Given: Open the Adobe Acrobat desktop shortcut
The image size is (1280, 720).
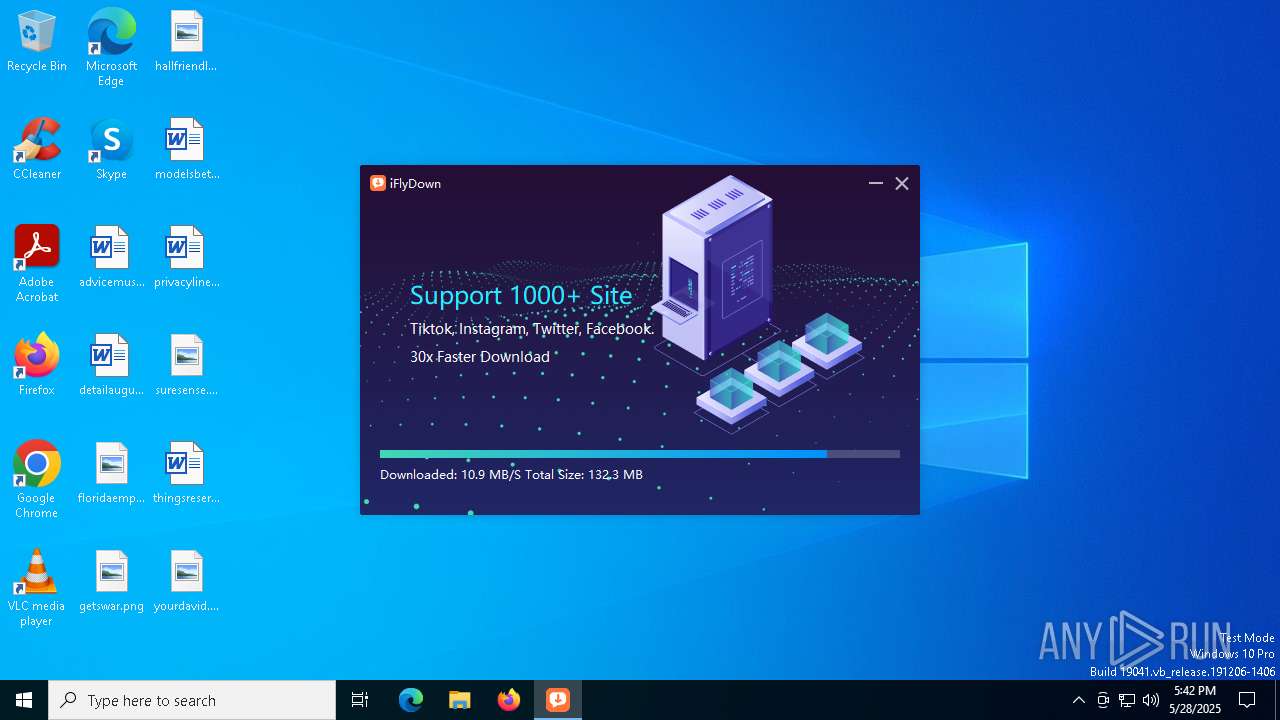Looking at the screenshot, I should (37, 264).
